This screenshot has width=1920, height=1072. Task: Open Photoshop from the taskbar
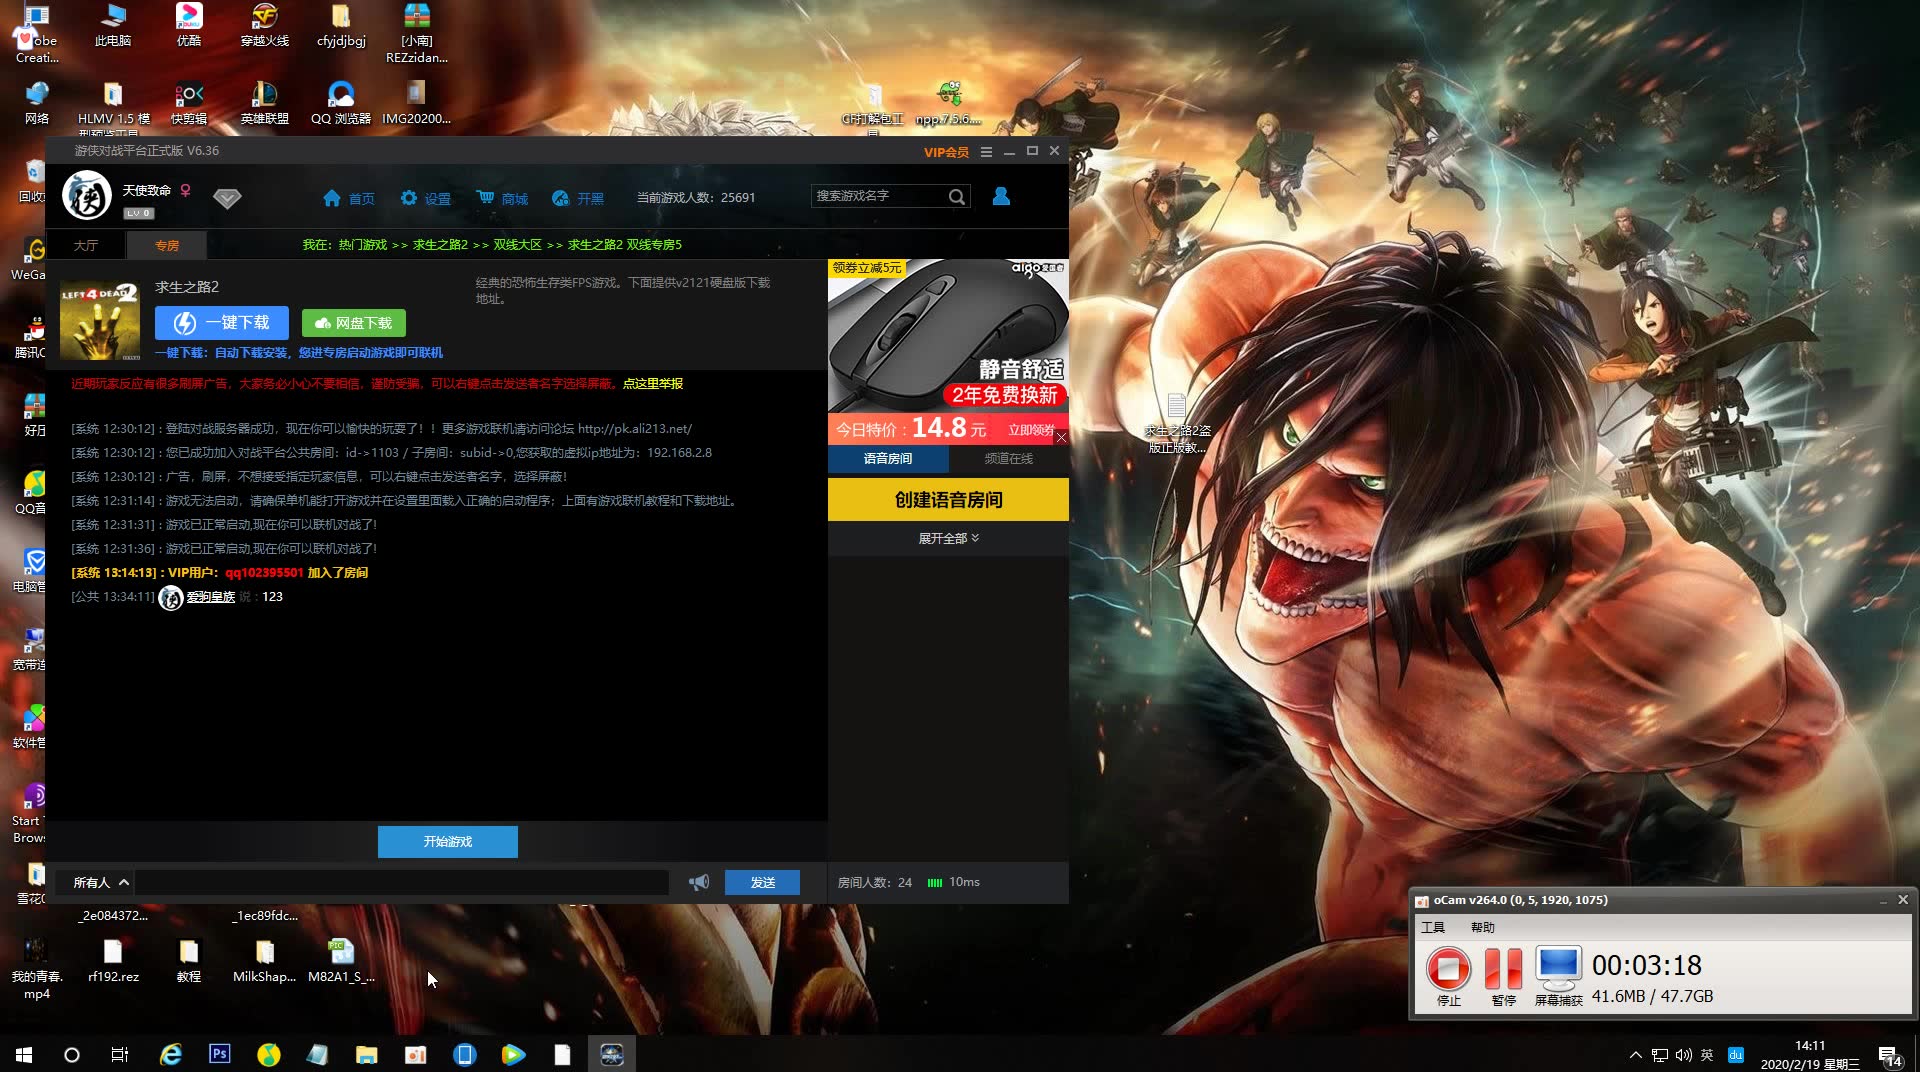219,1054
